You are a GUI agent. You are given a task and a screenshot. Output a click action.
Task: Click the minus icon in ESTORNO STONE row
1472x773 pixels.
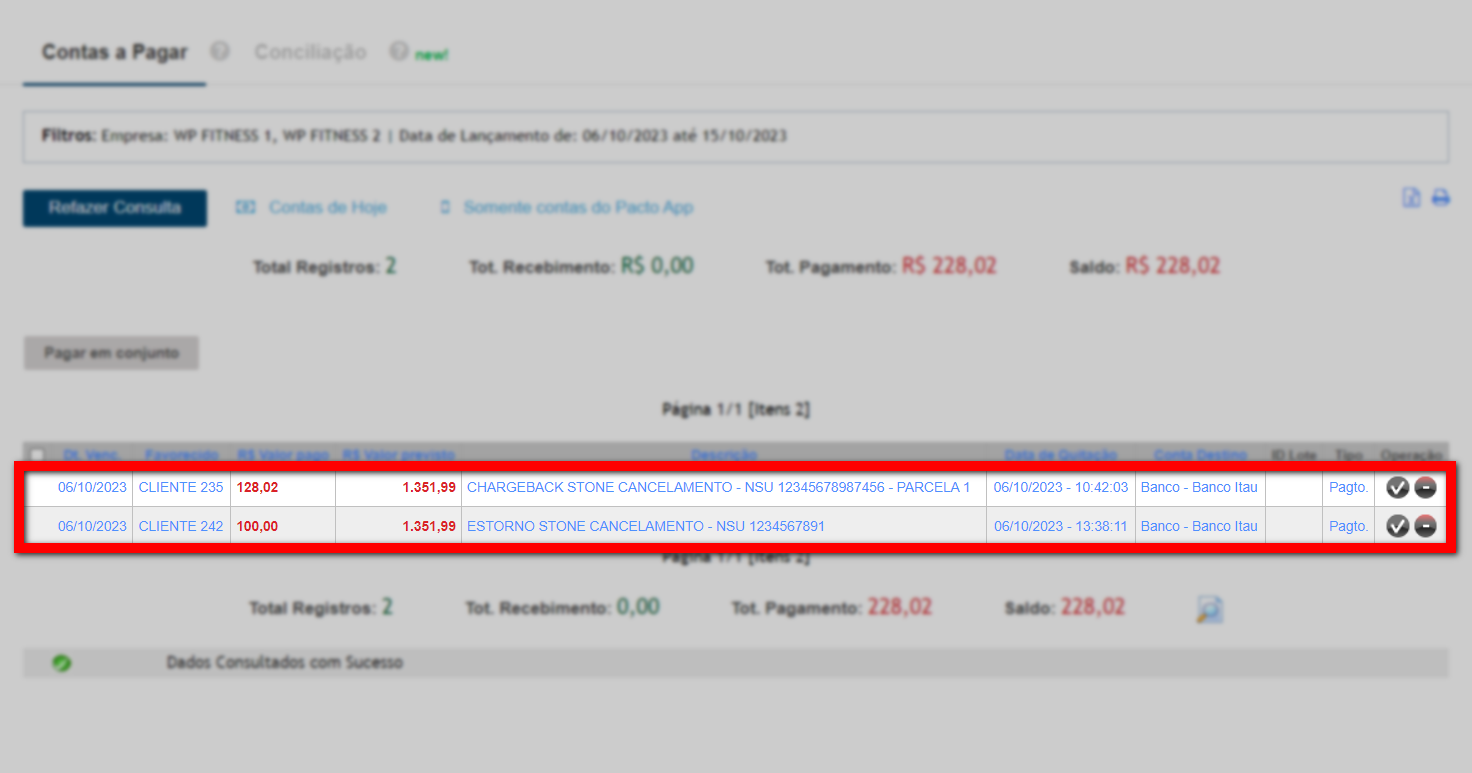coord(1425,526)
